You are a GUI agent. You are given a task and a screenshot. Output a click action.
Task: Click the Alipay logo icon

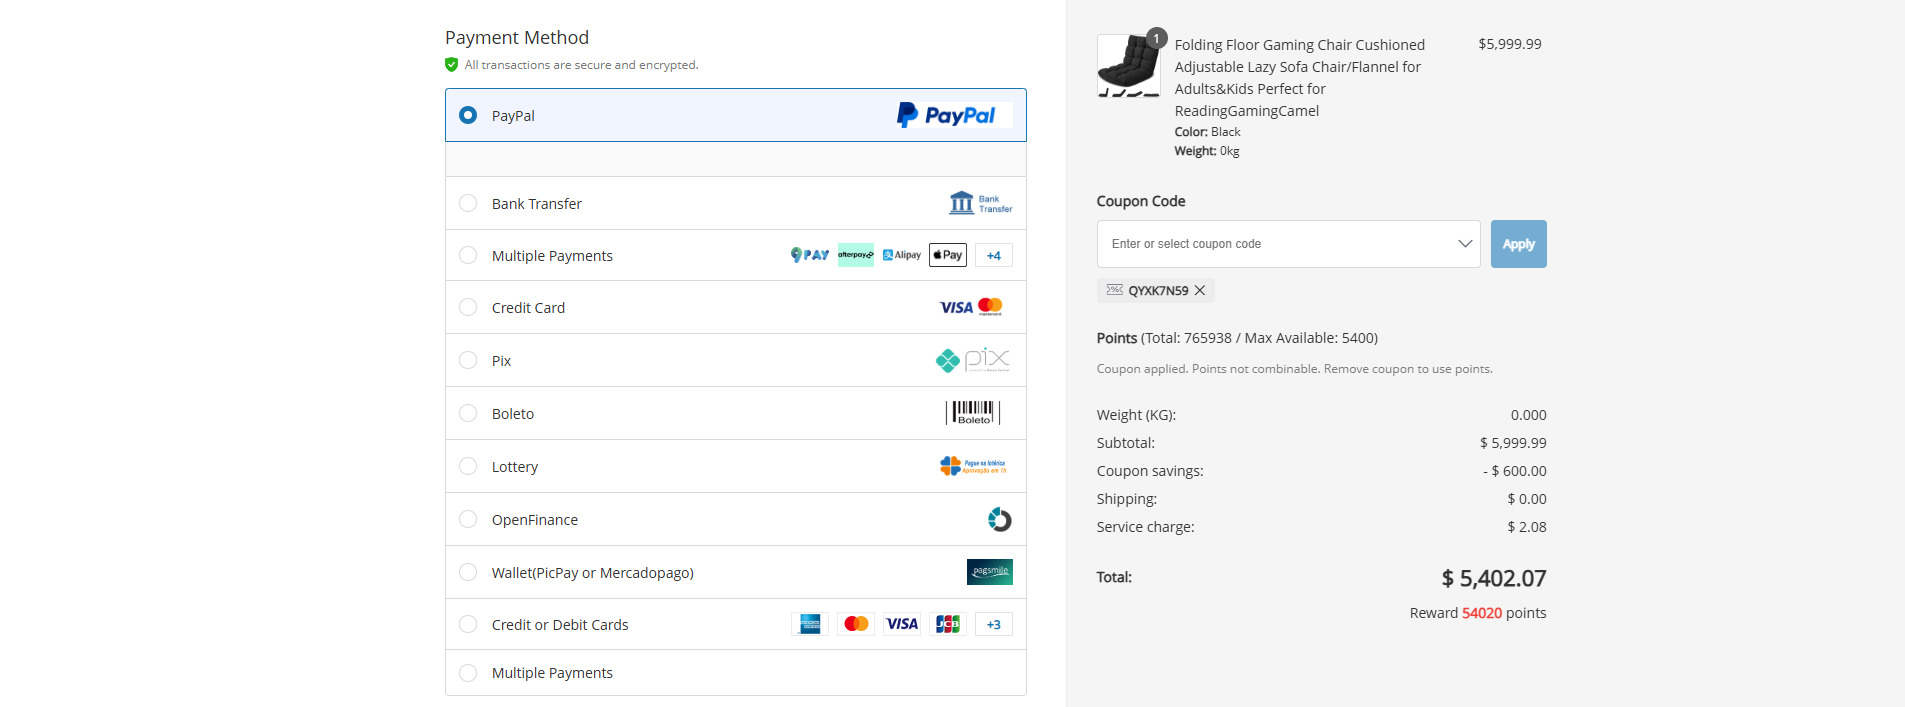(902, 255)
